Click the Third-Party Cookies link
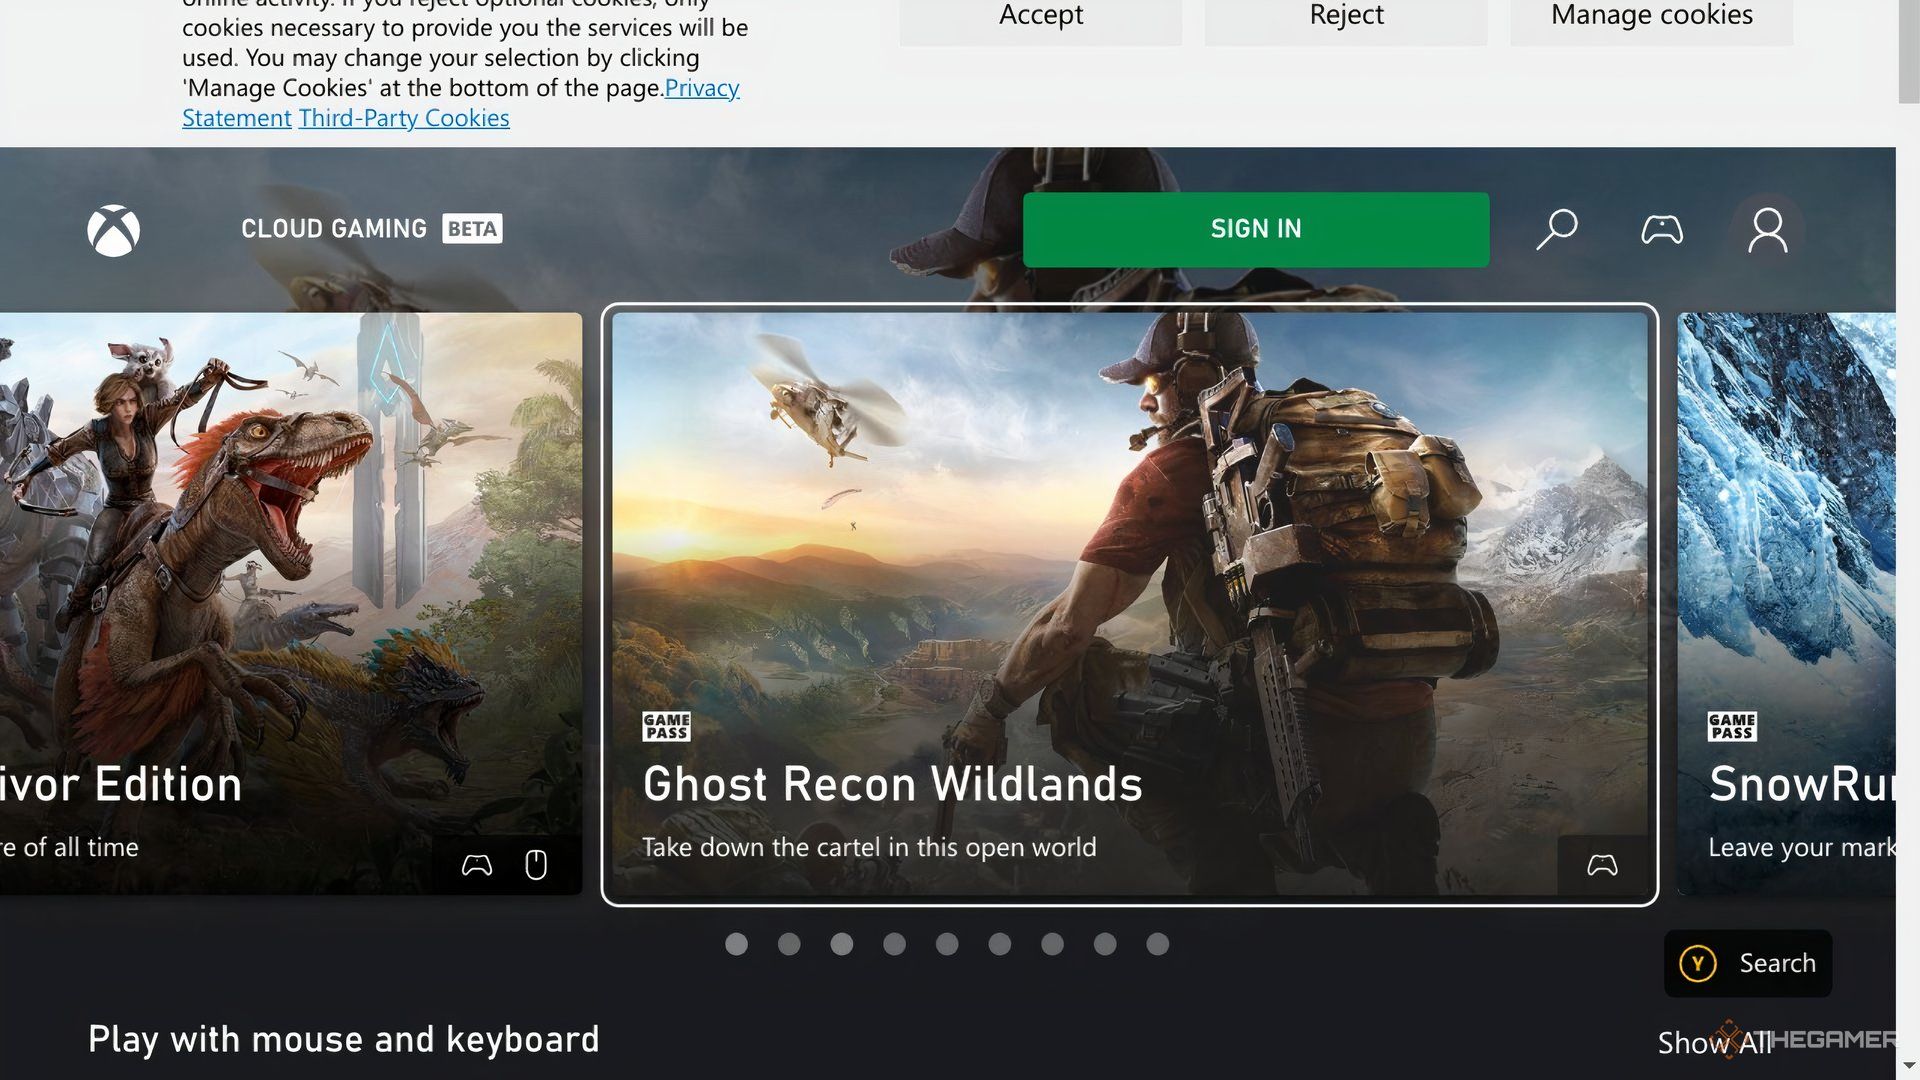The height and width of the screenshot is (1080, 1920). tap(404, 117)
